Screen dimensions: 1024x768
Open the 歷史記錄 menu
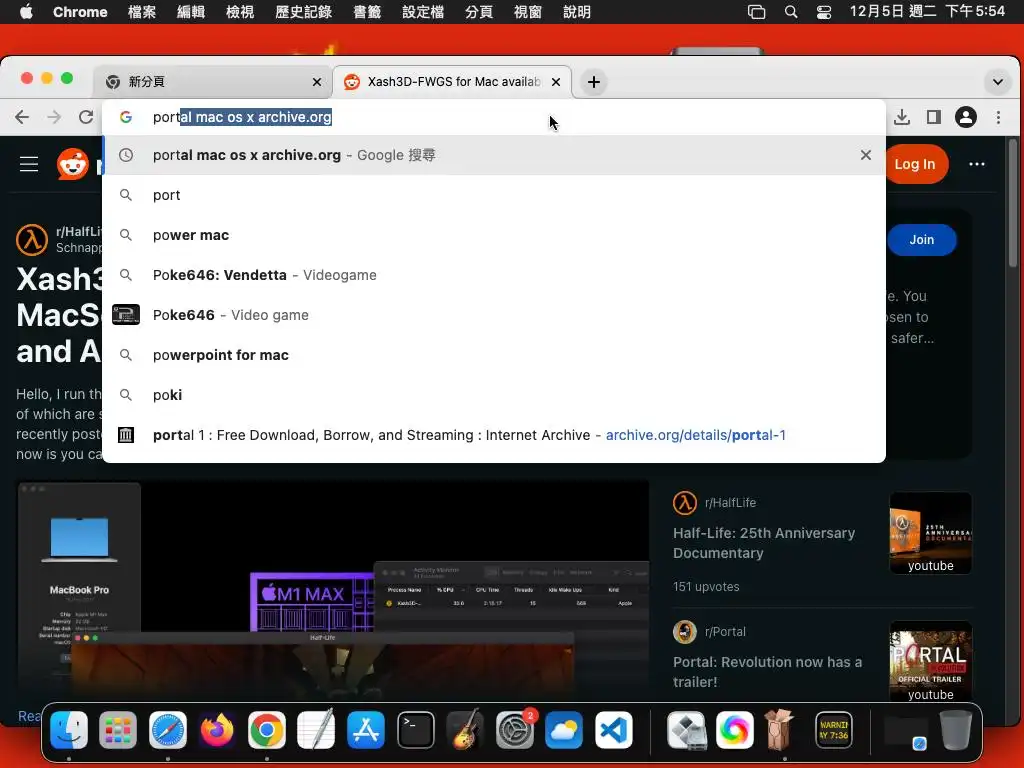[x=303, y=12]
